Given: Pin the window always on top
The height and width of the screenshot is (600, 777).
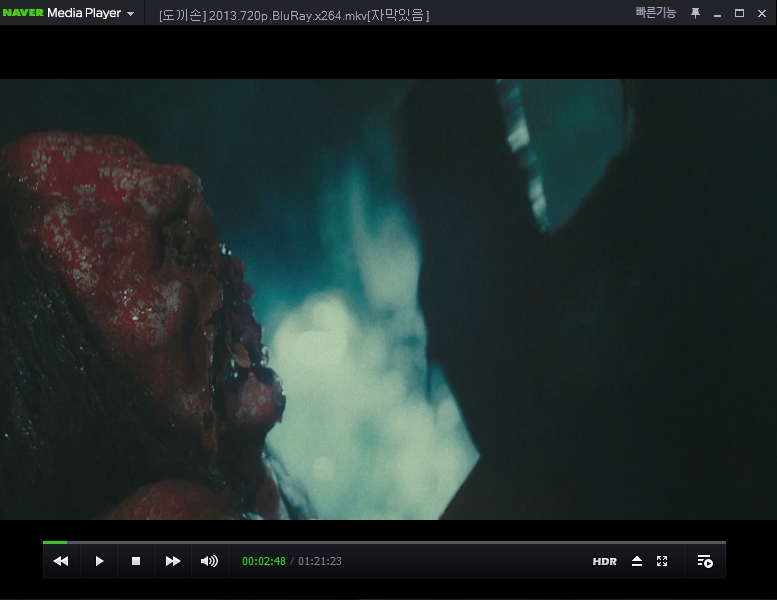Looking at the screenshot, I should click(695, 13).
